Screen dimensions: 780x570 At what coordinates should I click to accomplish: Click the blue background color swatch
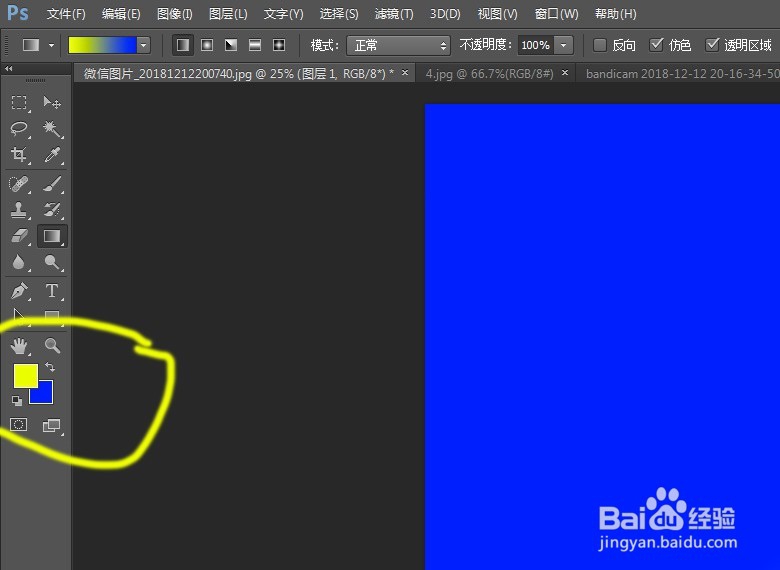click(x=45, y=395)
